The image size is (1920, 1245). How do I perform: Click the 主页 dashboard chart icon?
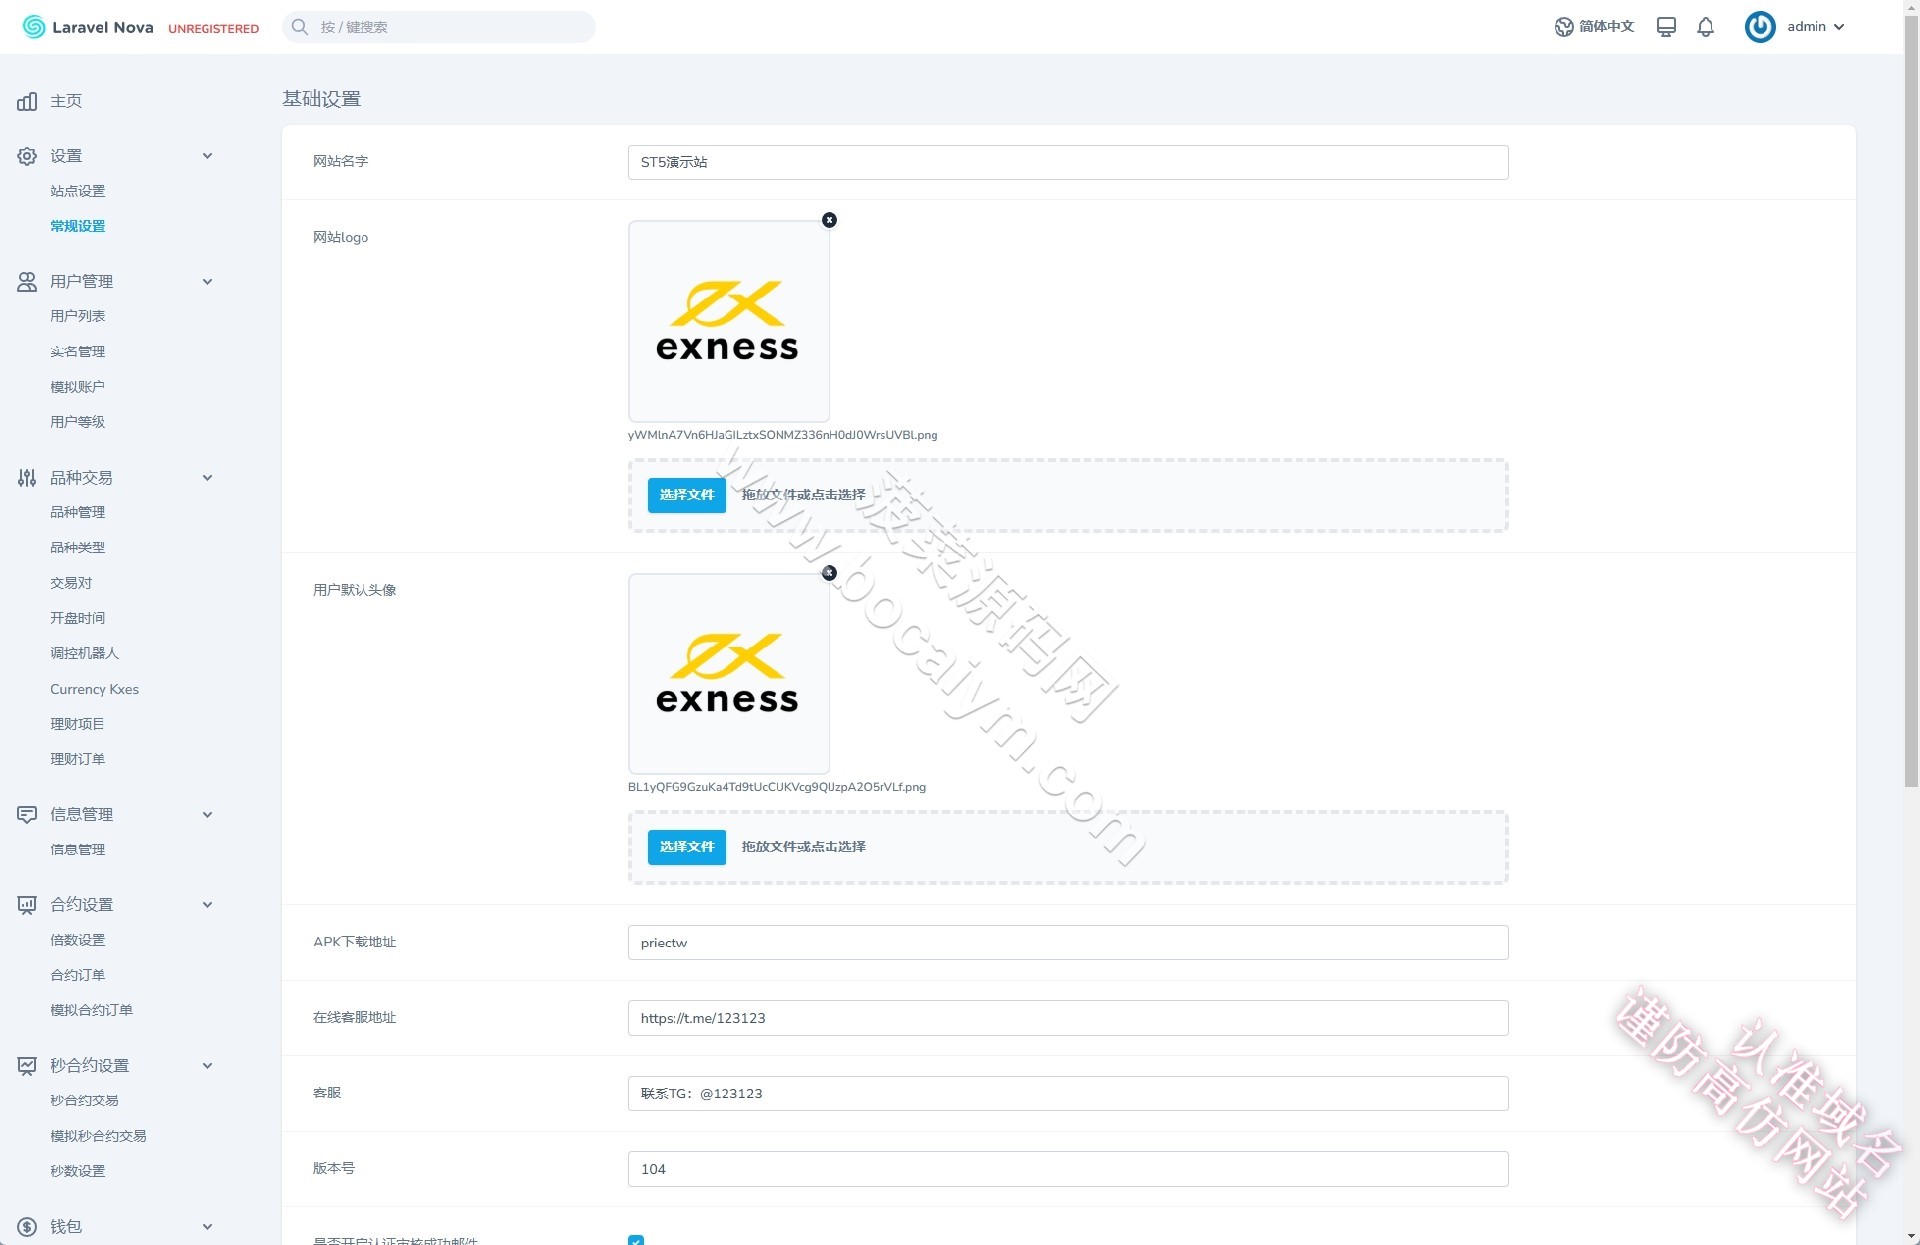[x=27, y=101]
